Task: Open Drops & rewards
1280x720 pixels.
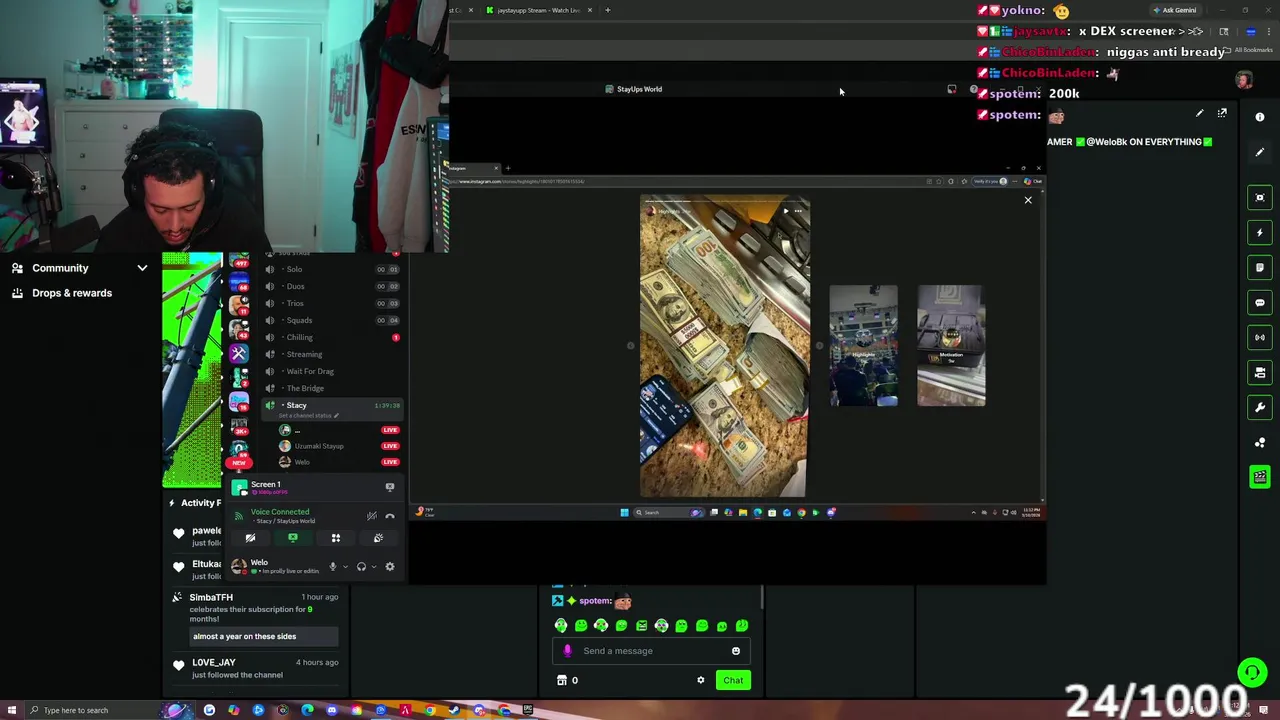Action: (x=72, y=293)
